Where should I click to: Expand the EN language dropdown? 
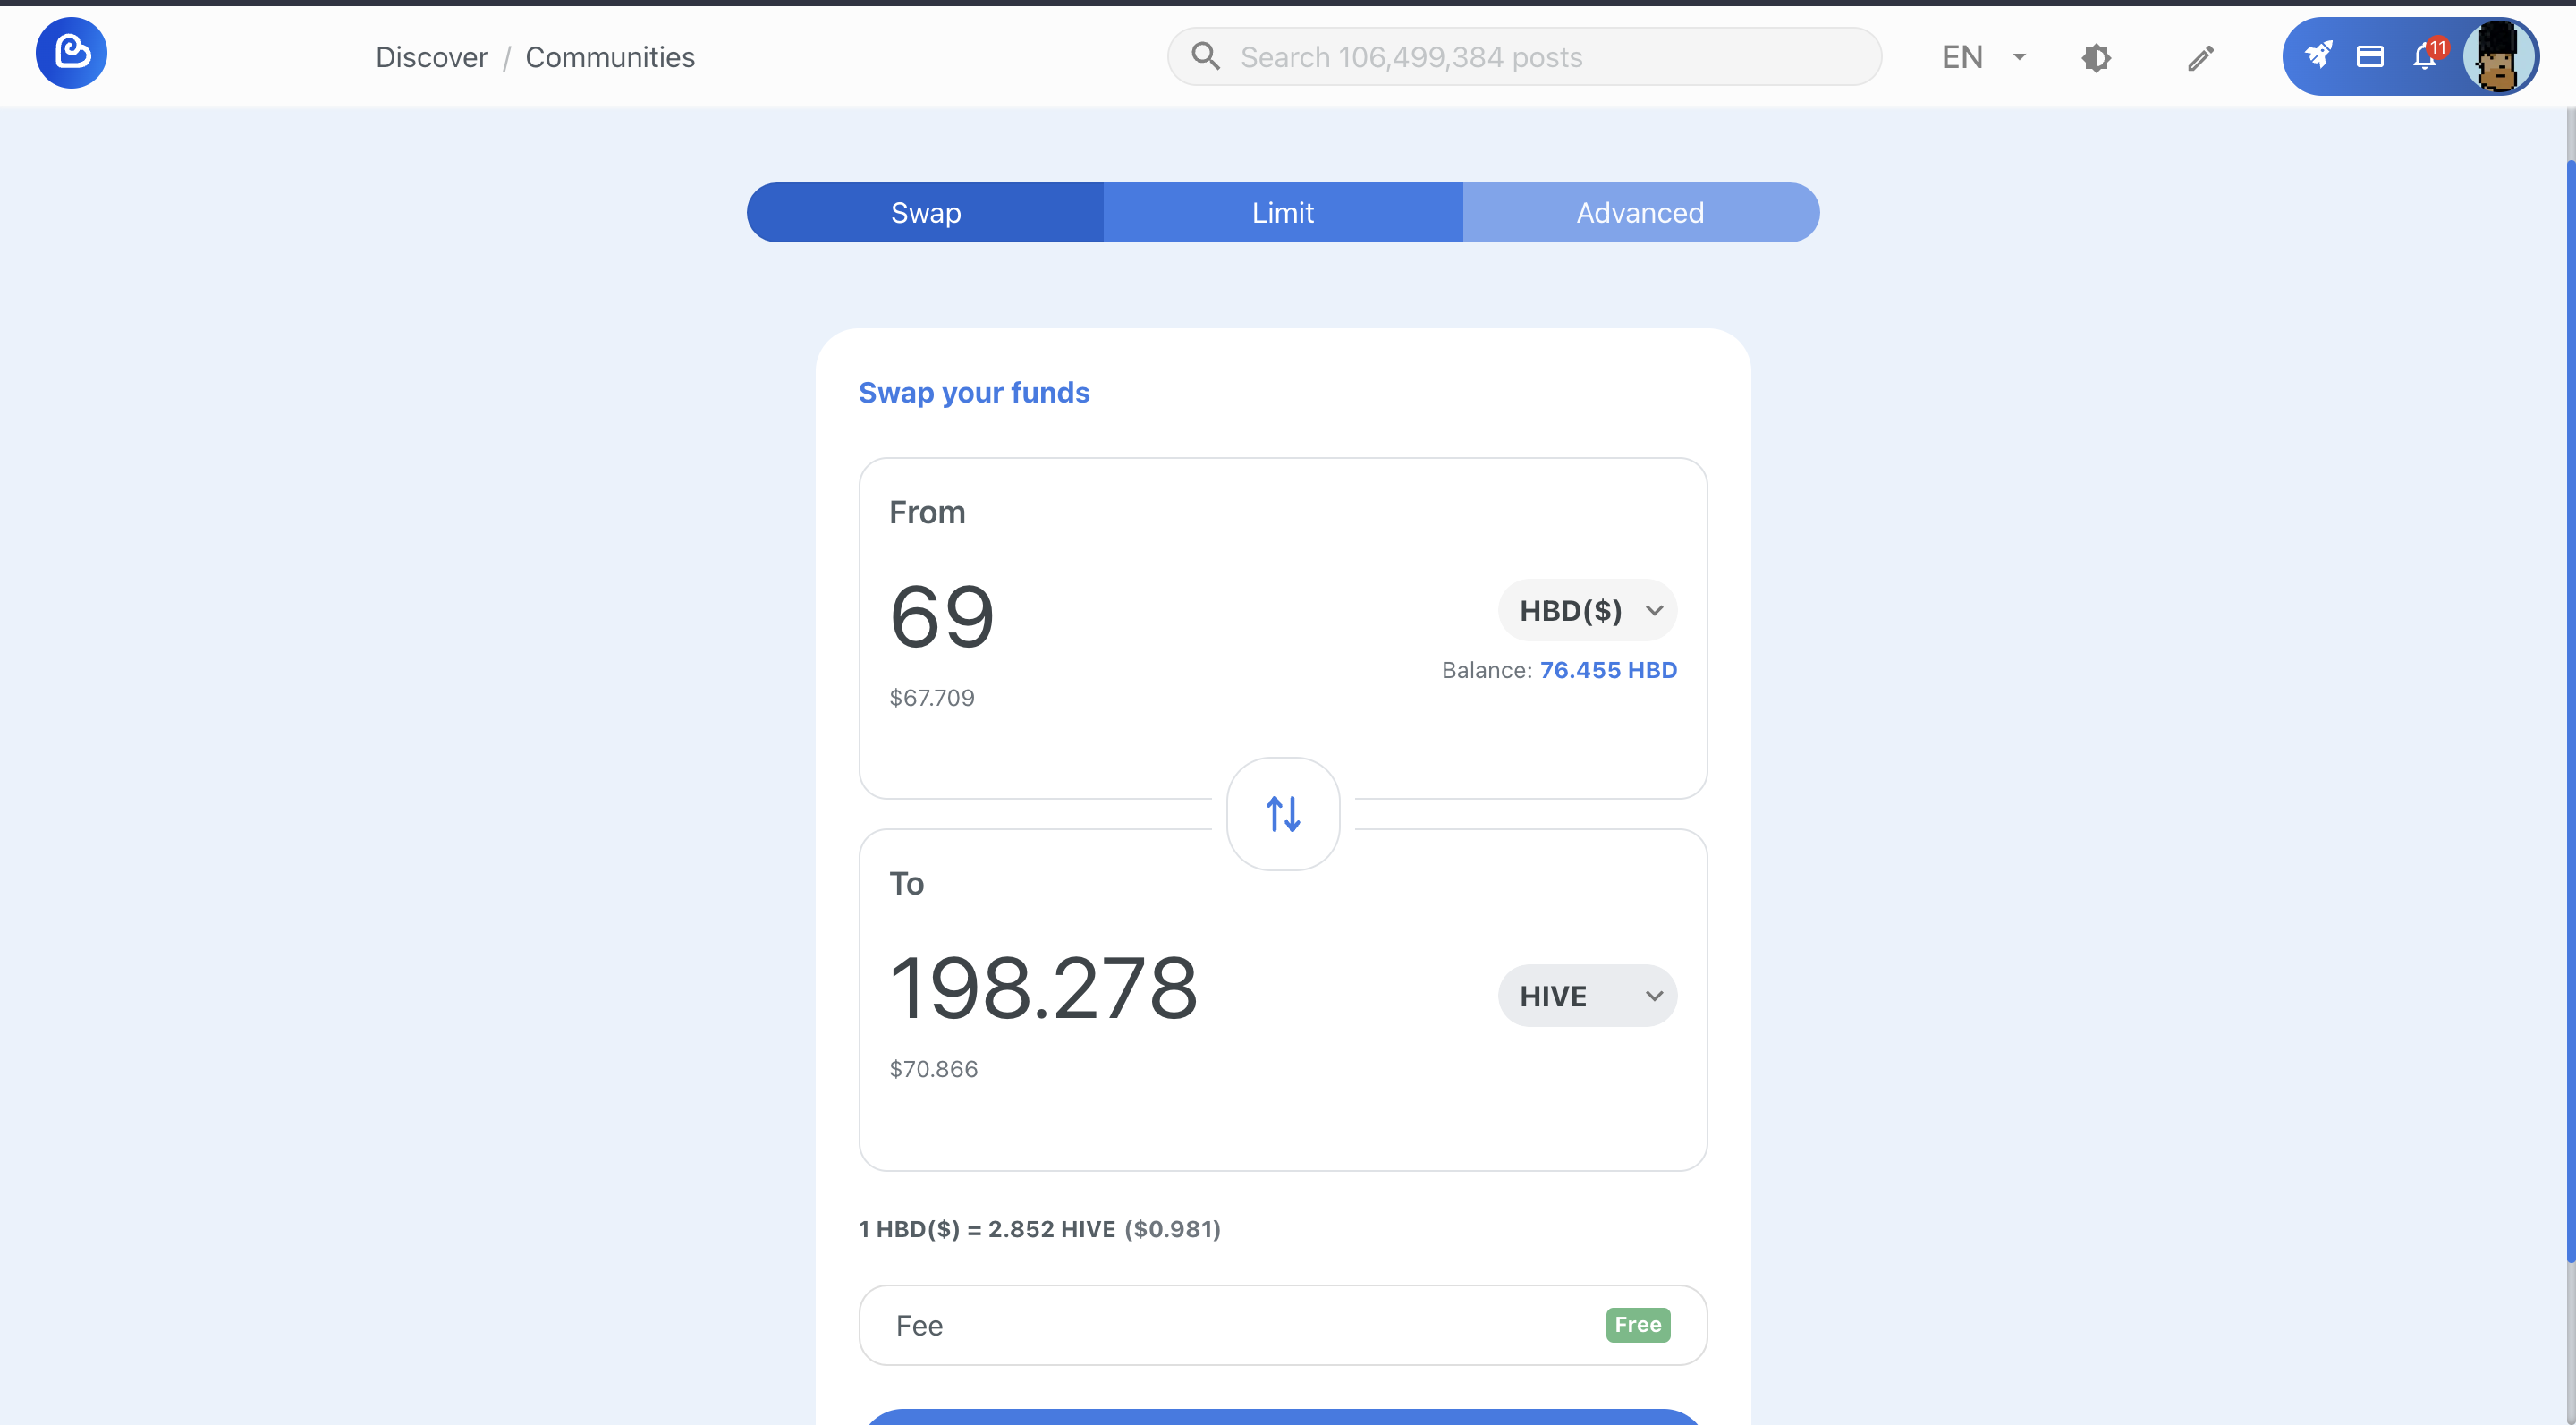coord(1983,57)
